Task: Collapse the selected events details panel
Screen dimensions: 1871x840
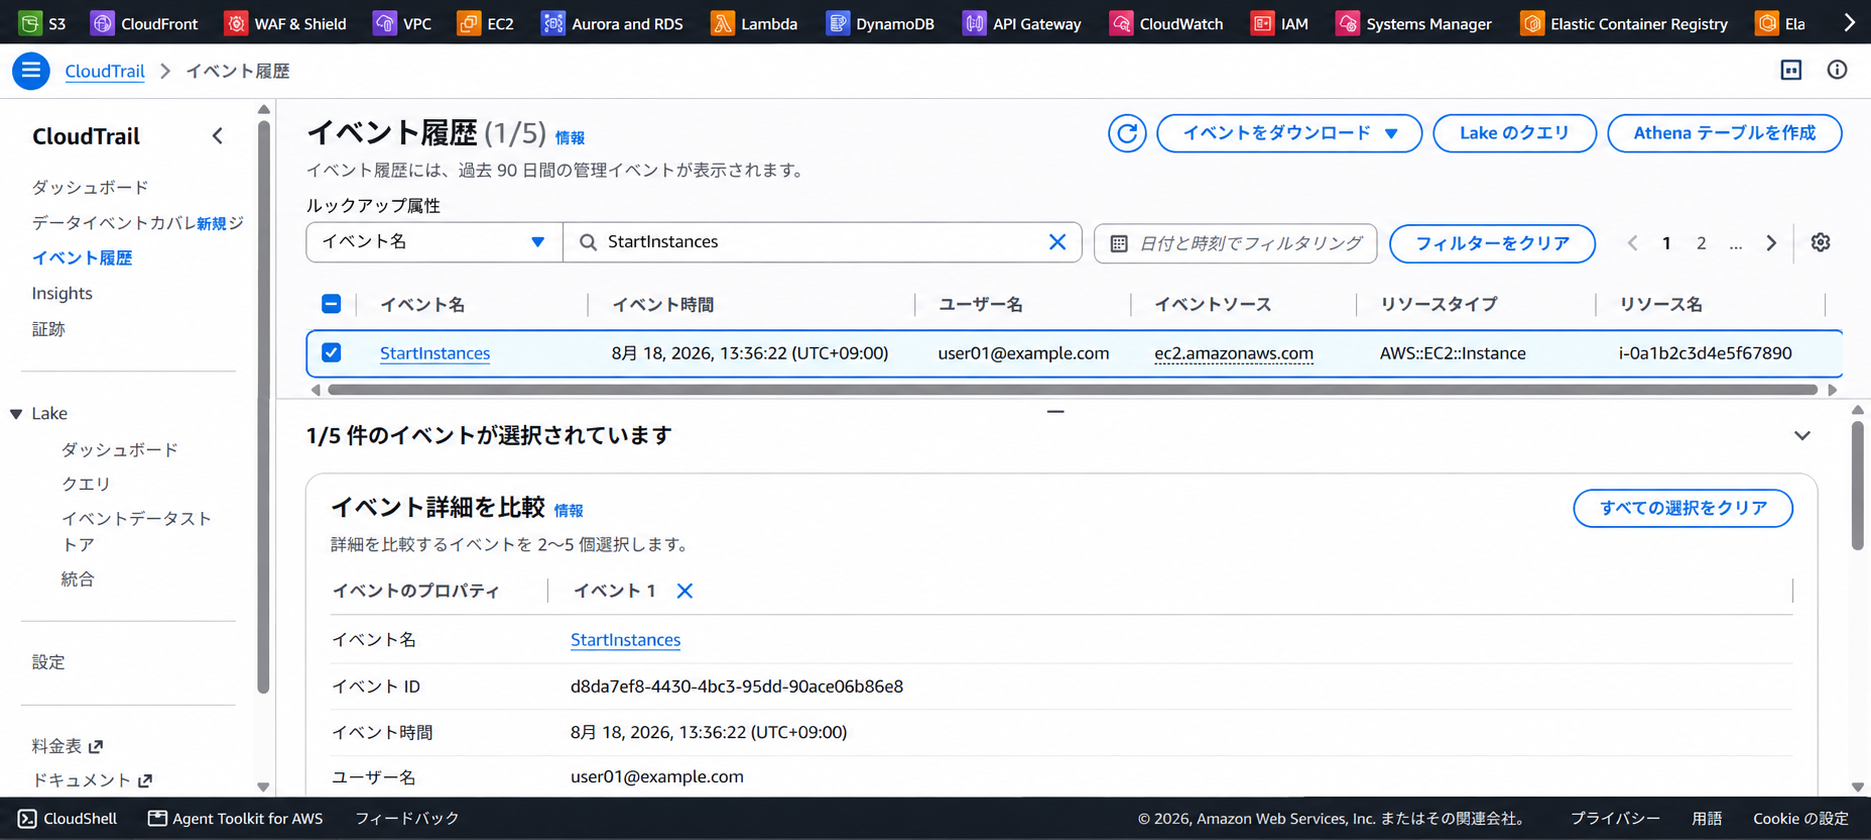Action: [x=1802, y=436]
